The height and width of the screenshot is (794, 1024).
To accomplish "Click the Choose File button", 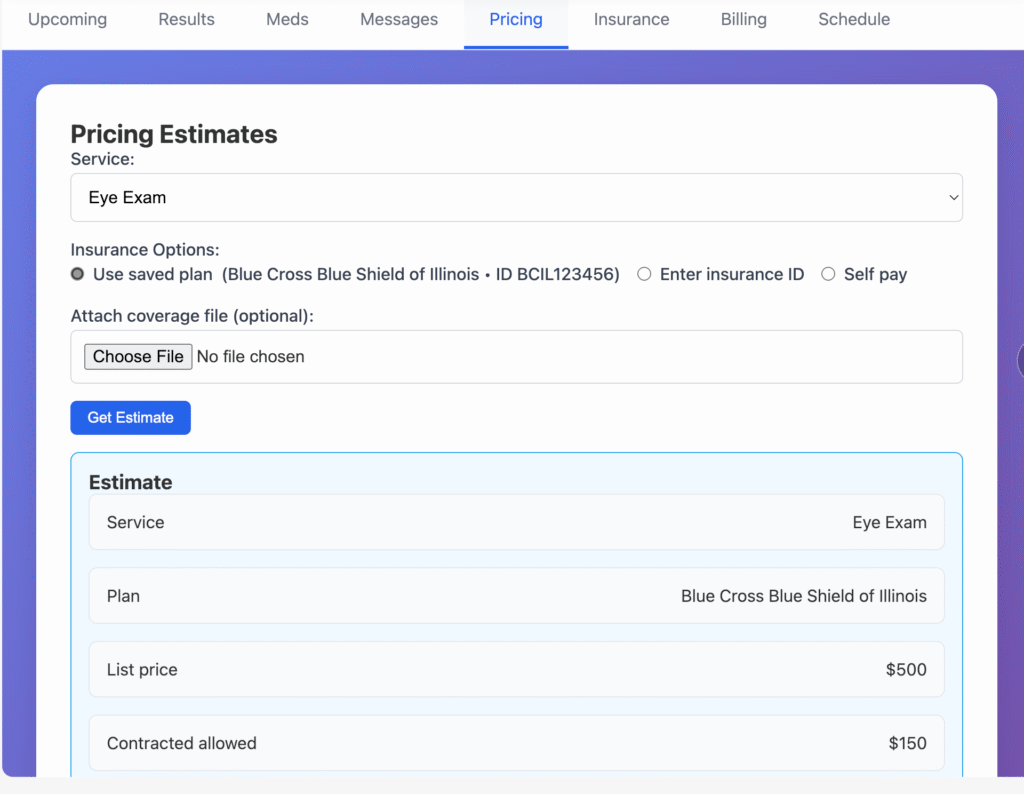I will pos(138,357).
